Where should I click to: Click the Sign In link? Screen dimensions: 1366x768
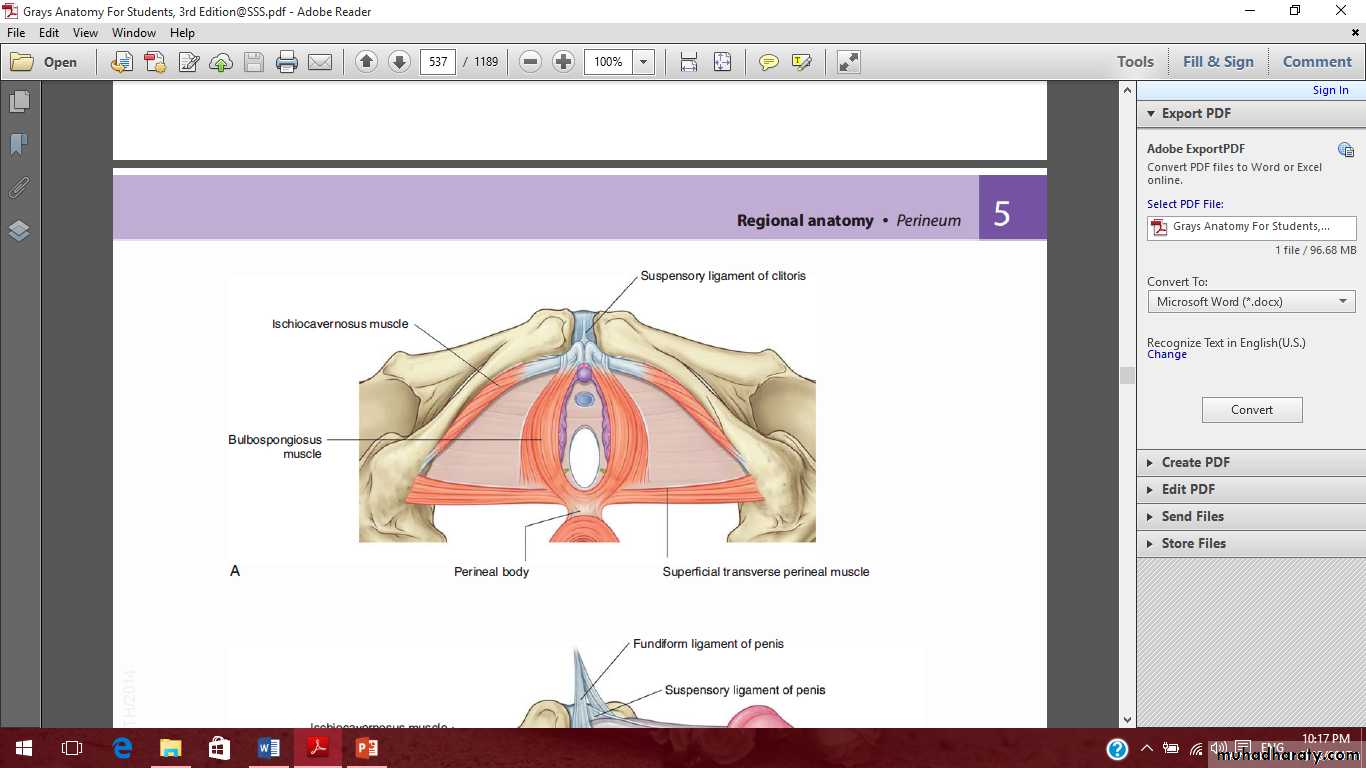1330,90
